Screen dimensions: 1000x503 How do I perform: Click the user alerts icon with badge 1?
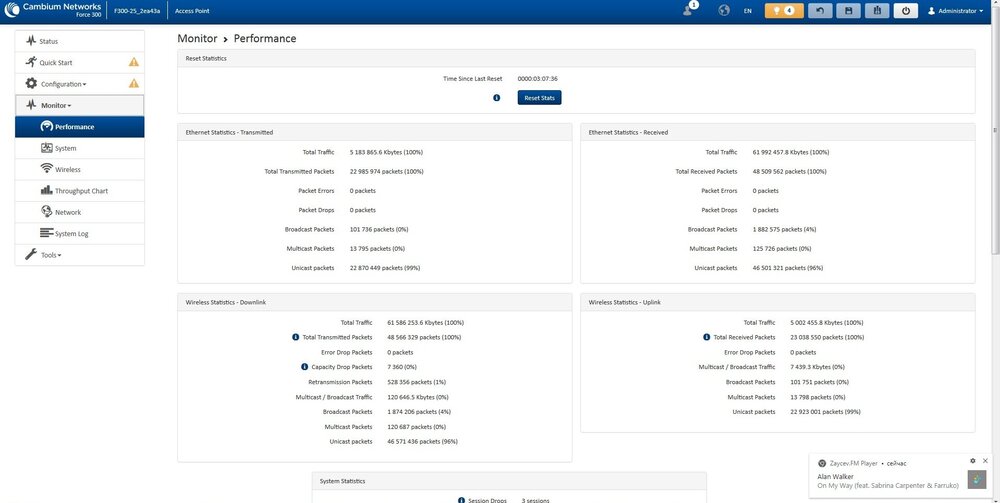point(689,10)
